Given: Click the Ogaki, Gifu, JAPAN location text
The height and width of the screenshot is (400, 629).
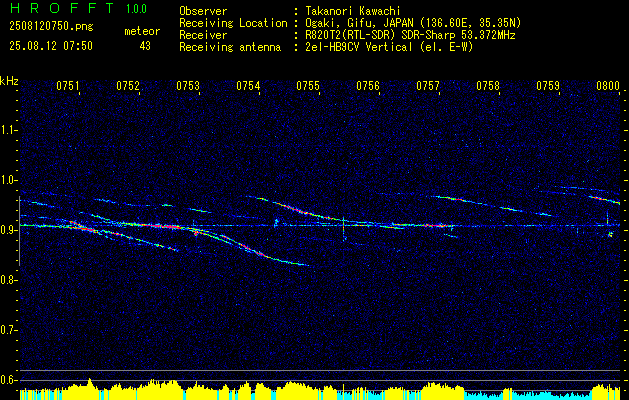Looking at the screenshot, I should pyautogui.click(x=413, y=23).
